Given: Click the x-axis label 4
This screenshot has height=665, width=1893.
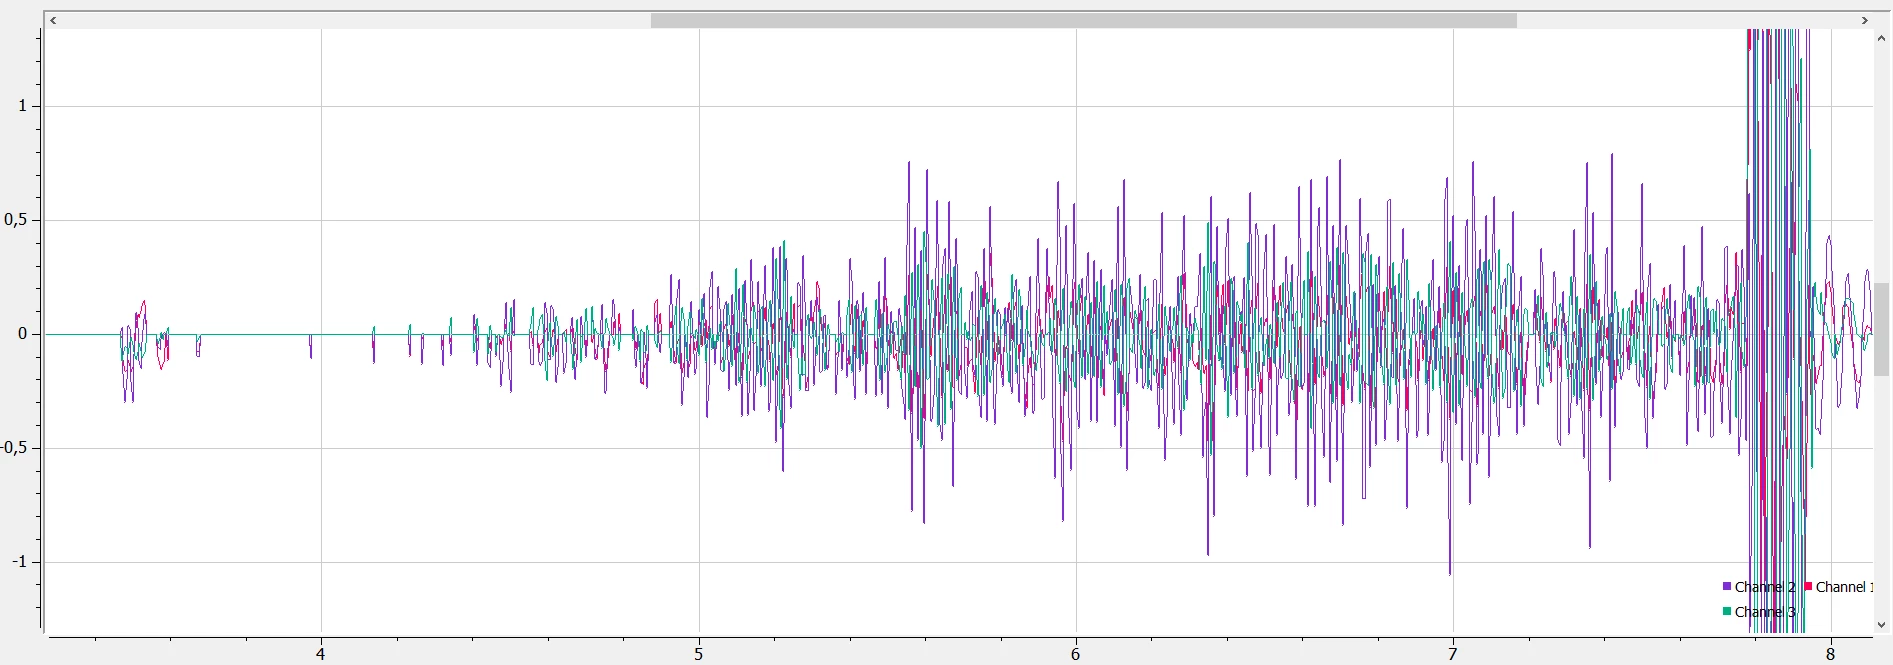Looking at the screenshot, I should [x=320, y=654].
